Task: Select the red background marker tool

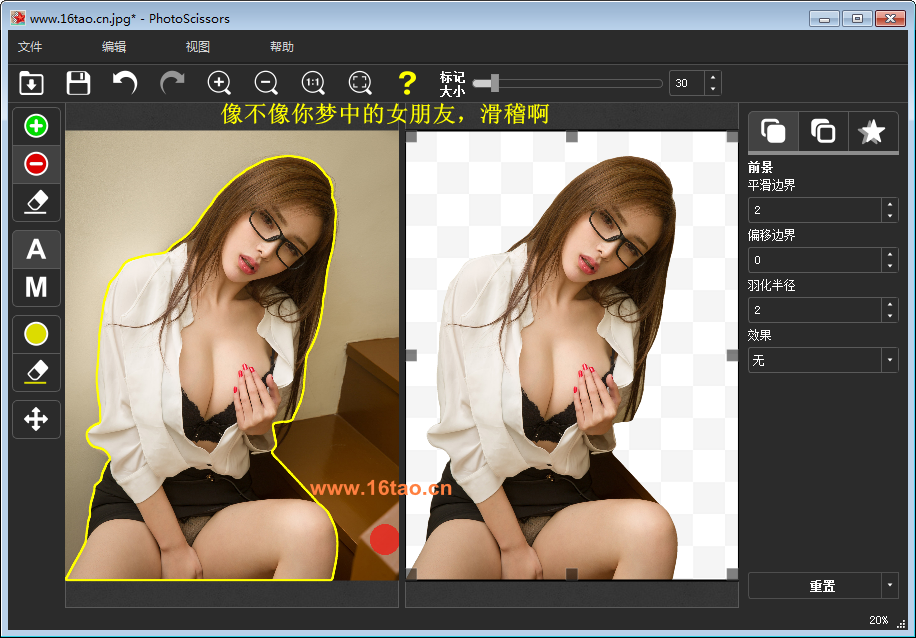Action: pos(36,163)
